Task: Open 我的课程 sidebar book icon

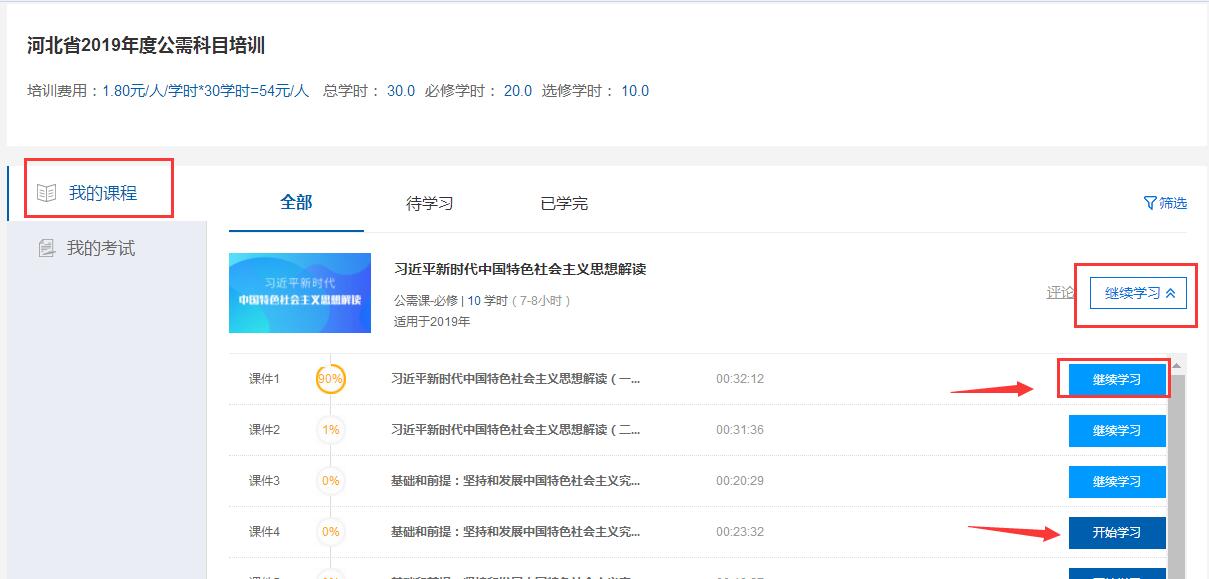Action: (46, 193)
